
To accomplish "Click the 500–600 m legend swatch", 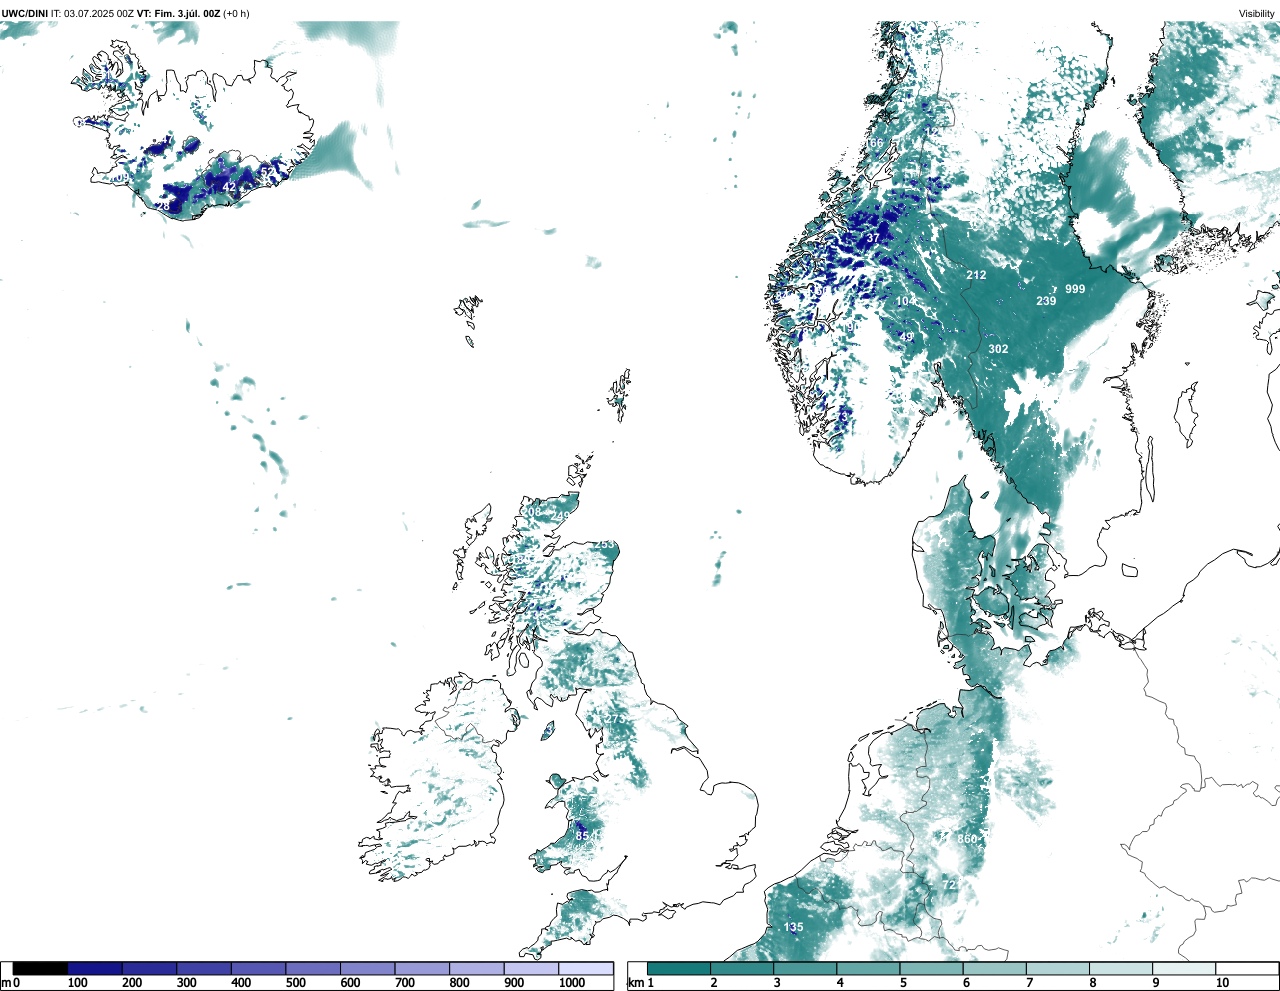I will coord(313,969).
